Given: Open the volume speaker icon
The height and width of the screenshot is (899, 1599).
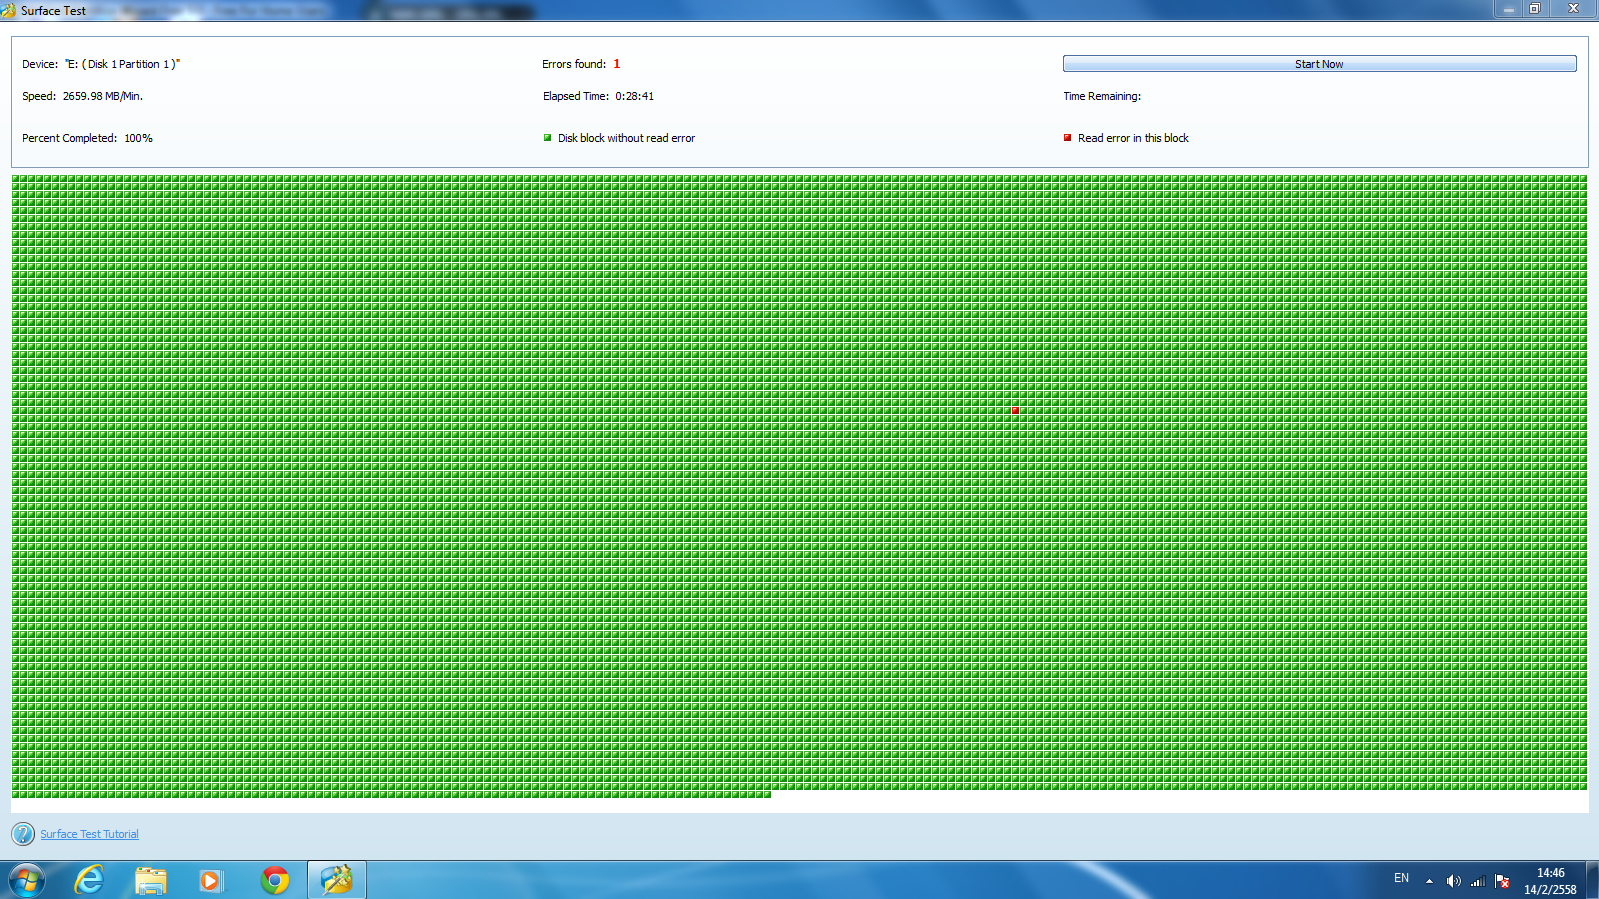Looking at the screenshot, I should [1453, 881].
